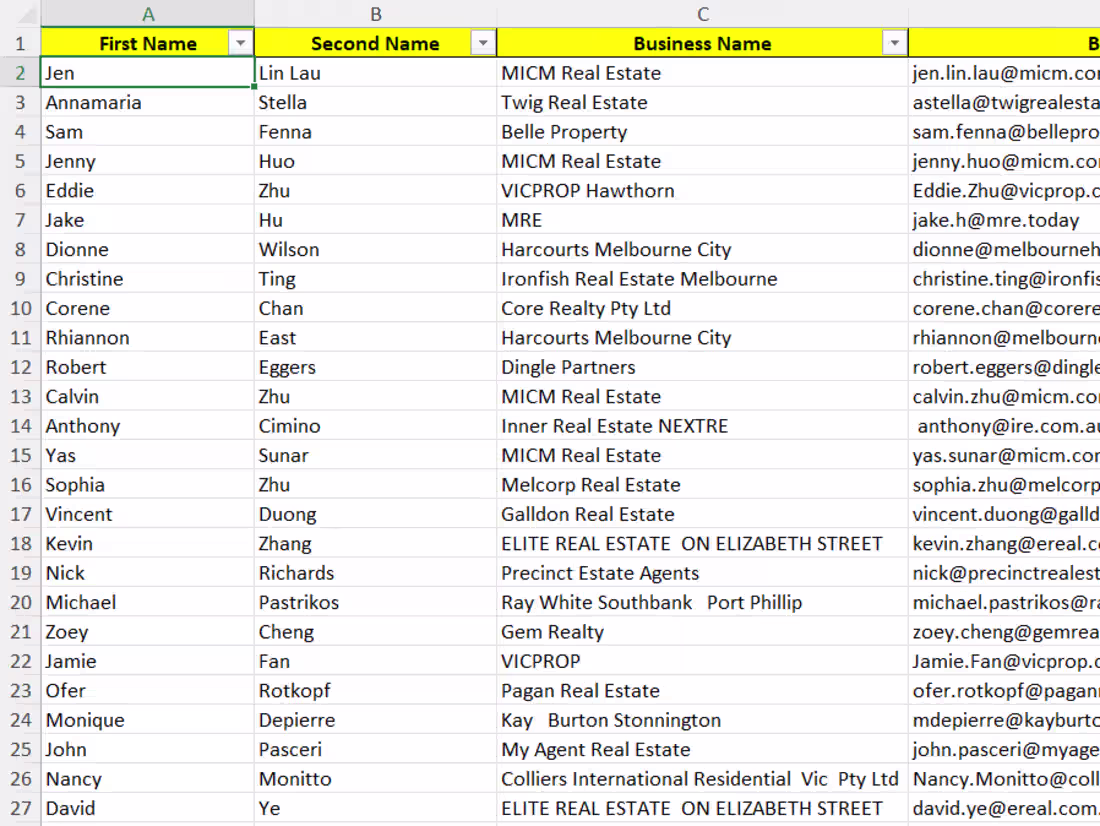The image size is (1100, 826).
Task: Click the Business Name header cell
Action: pos(702,44)
